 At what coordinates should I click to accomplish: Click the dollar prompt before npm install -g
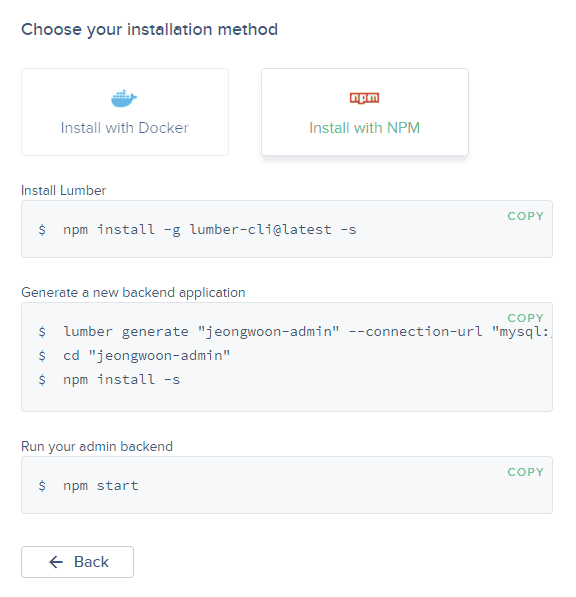tap(42, 230)
